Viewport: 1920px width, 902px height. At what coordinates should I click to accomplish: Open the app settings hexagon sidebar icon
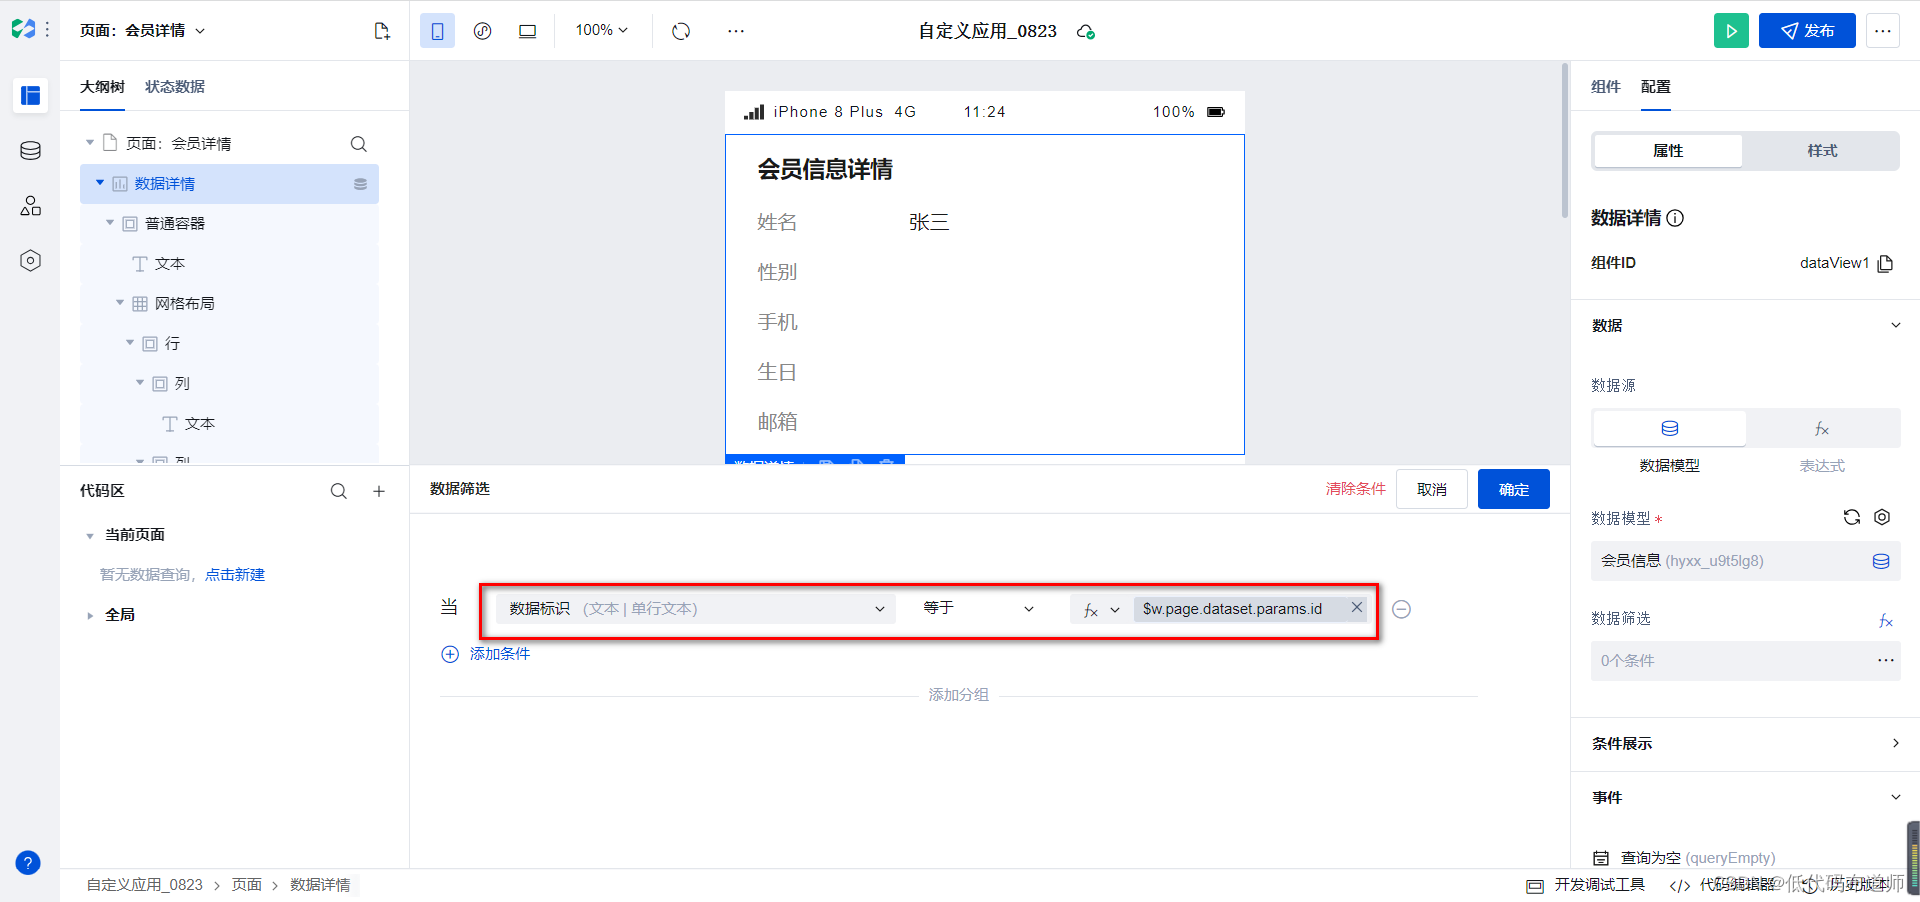tap(30, 261)
